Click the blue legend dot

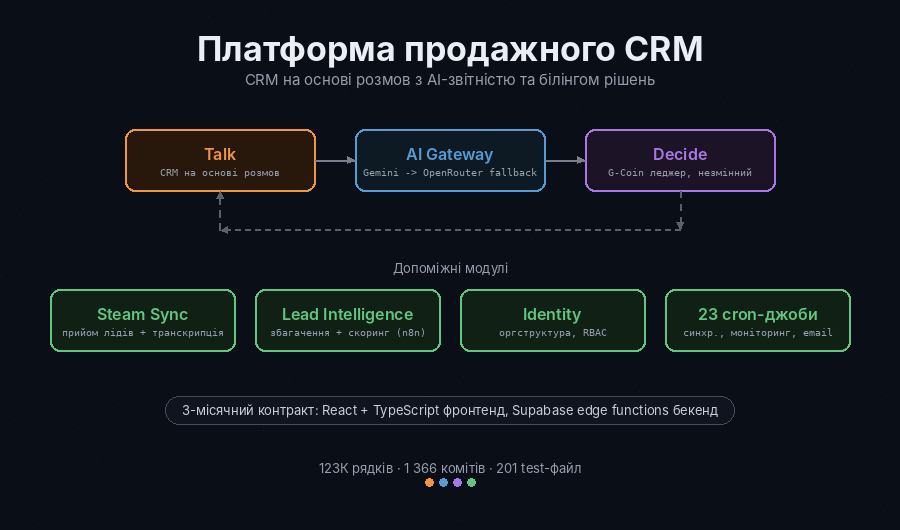coord(443,482)
